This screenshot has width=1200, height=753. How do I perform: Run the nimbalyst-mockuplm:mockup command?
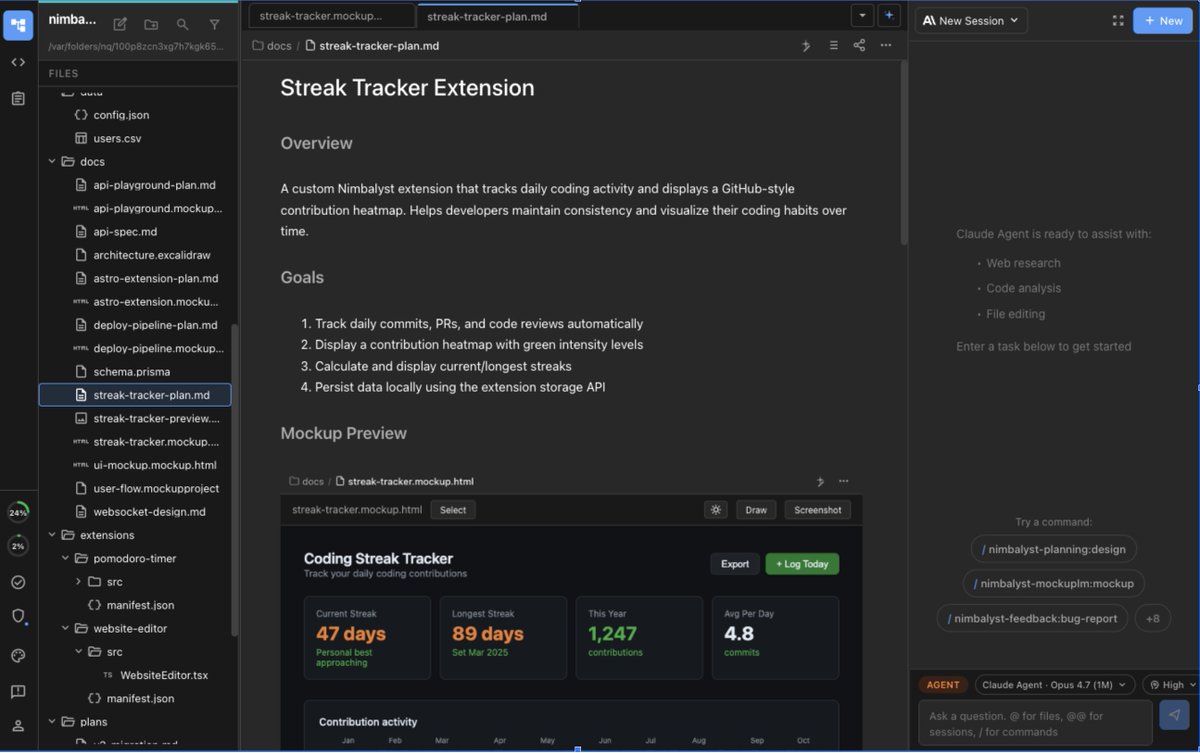click(x=1054, y=583)
